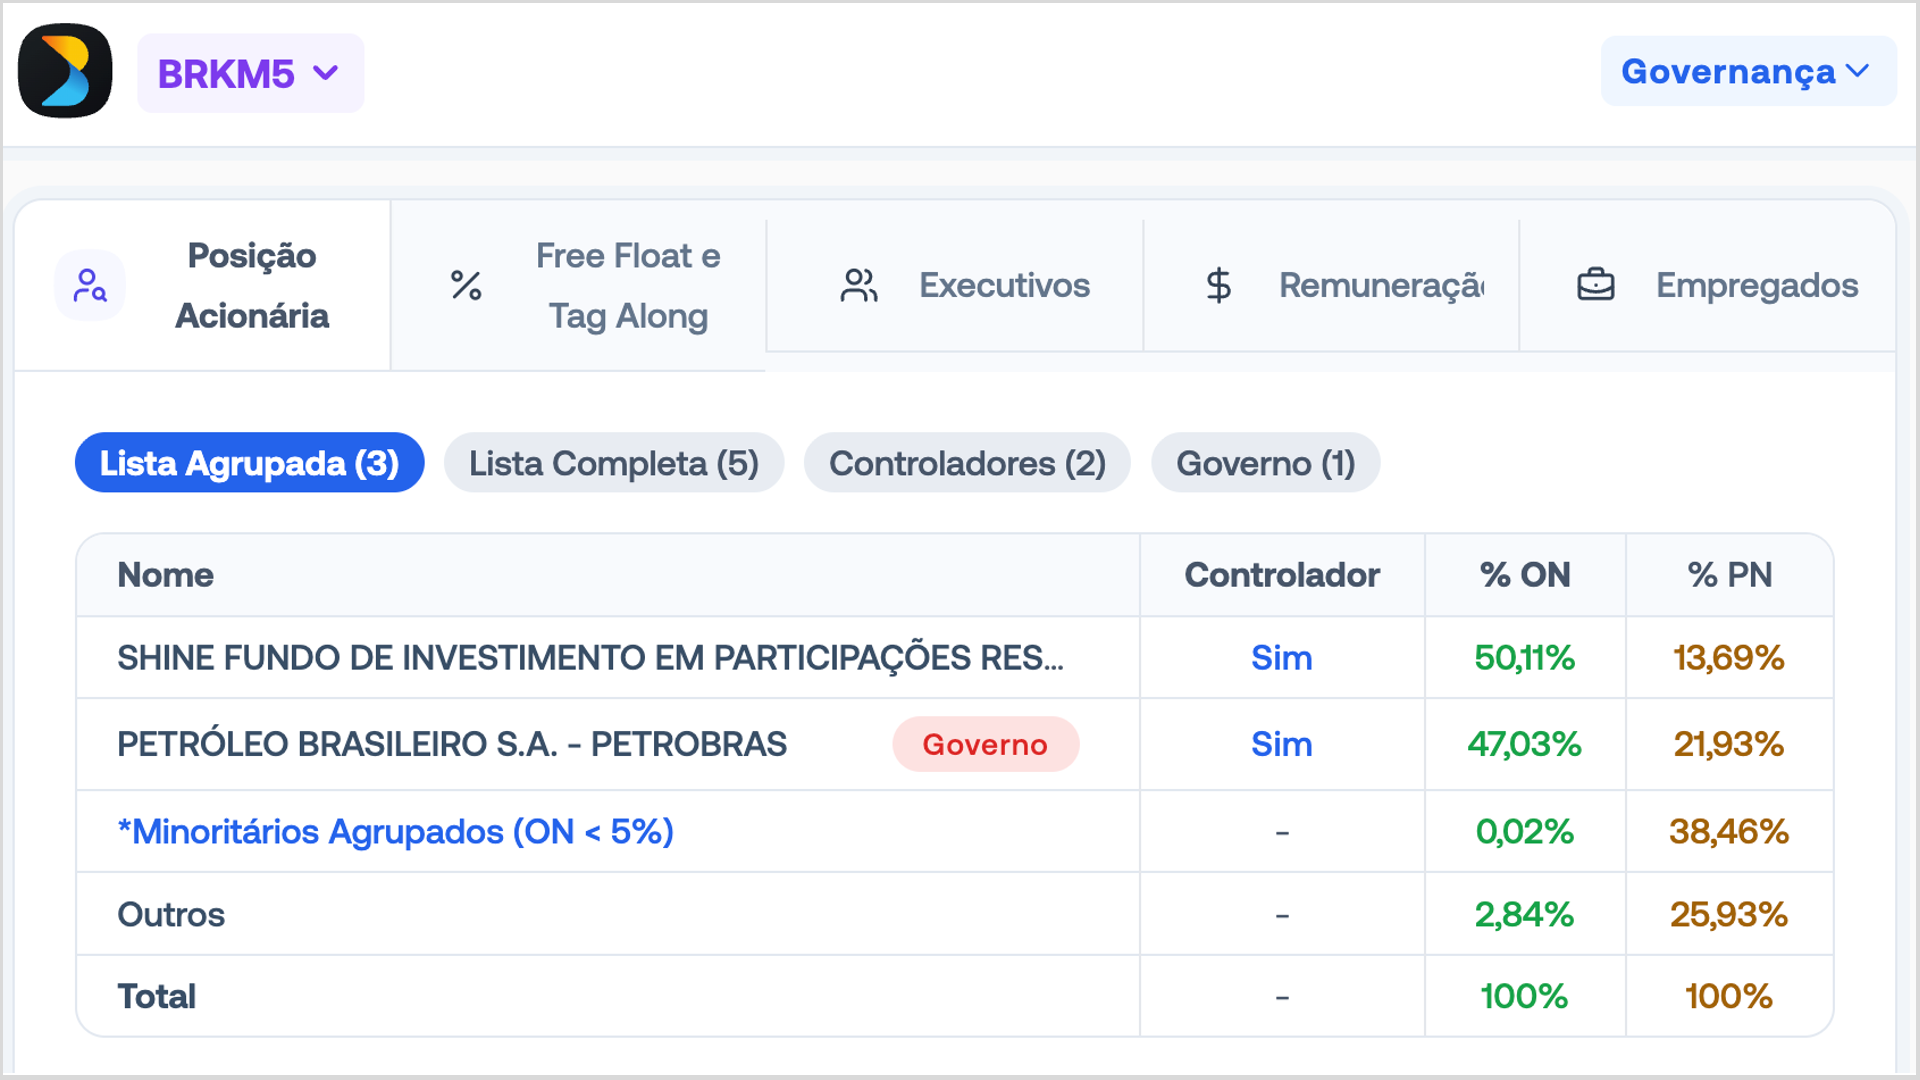Image resolution: width=1920 pixels, height=1080 pixels.
Task: Click the Sim value in Petrobras row
Action: (x=1281, y=744)
